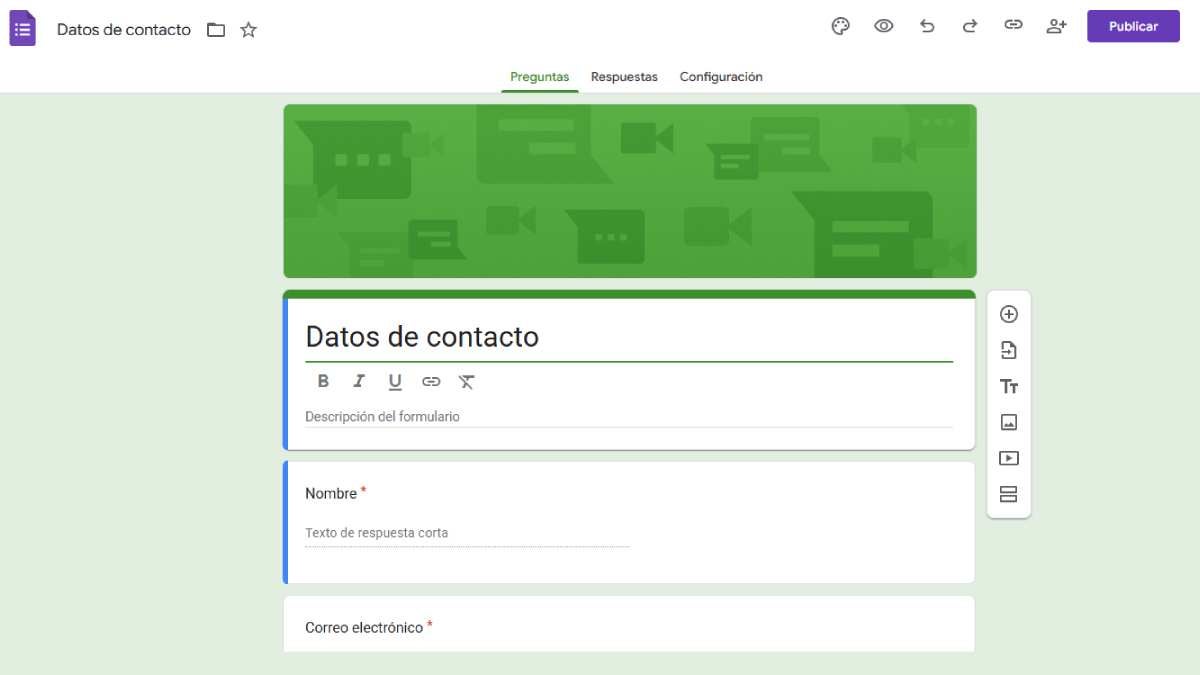Edit the form title Datos de contacto

(x=629, y=337)
